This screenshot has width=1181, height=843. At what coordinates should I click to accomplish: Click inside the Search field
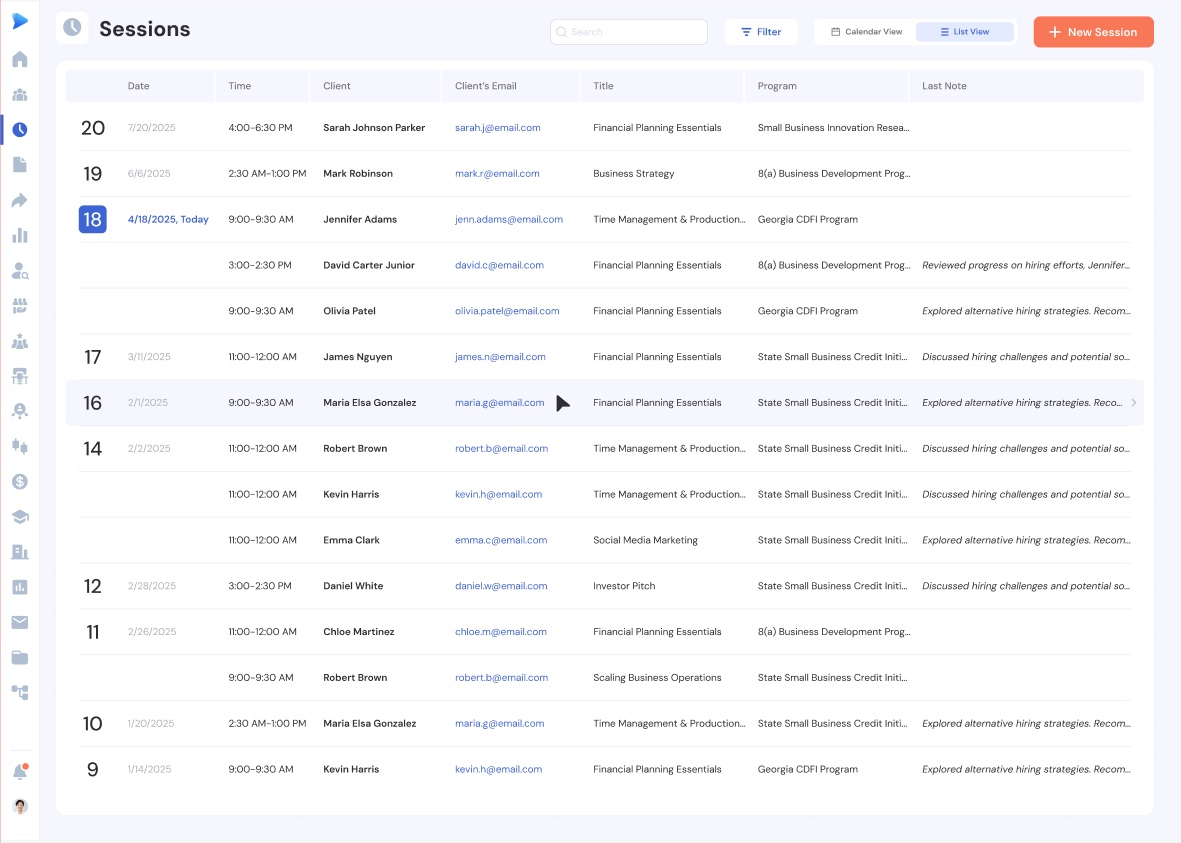628,31
